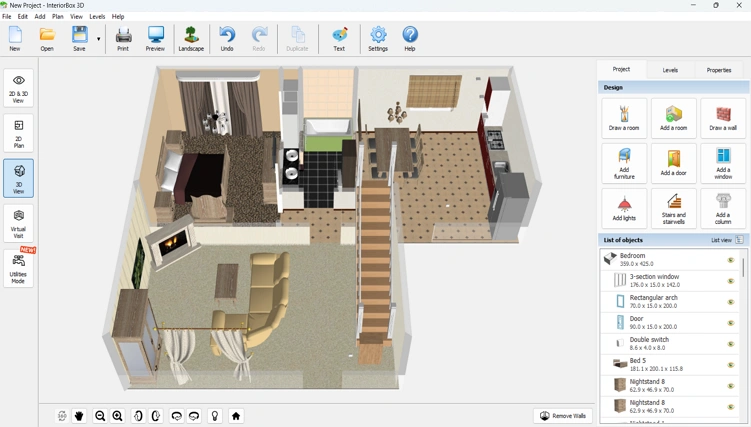Hide the 3-section window object

click(x=731, y=281)
